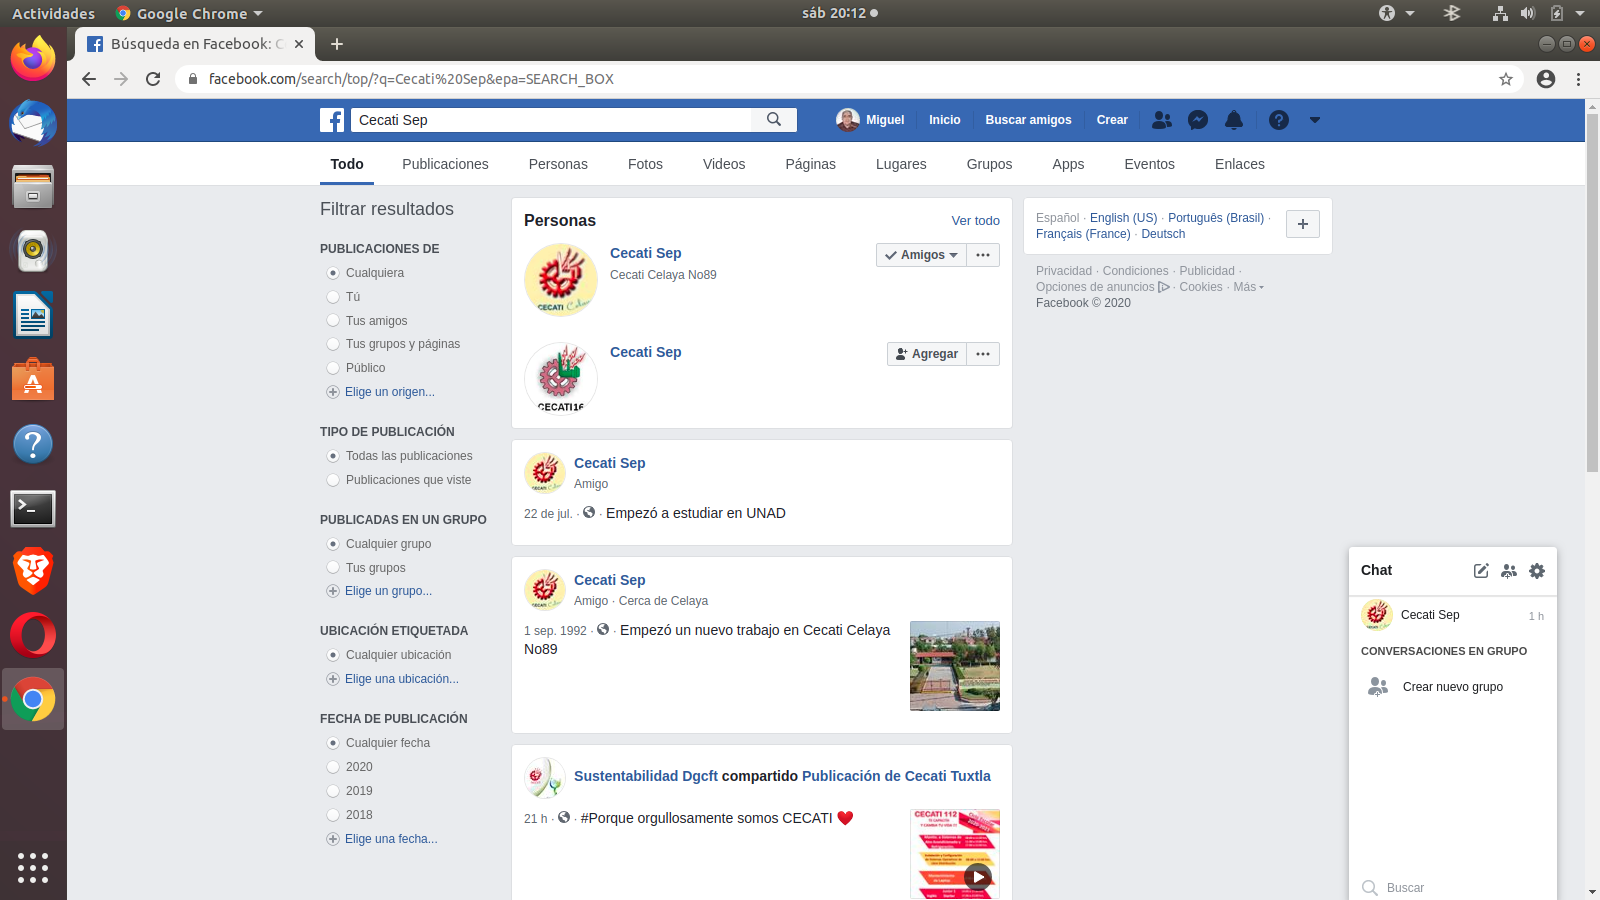Image resolution: width=1600 pixels, height=900 pixels.
Task: Expand the Amigos dropdown for Cecati Sep
Action: 922,255
